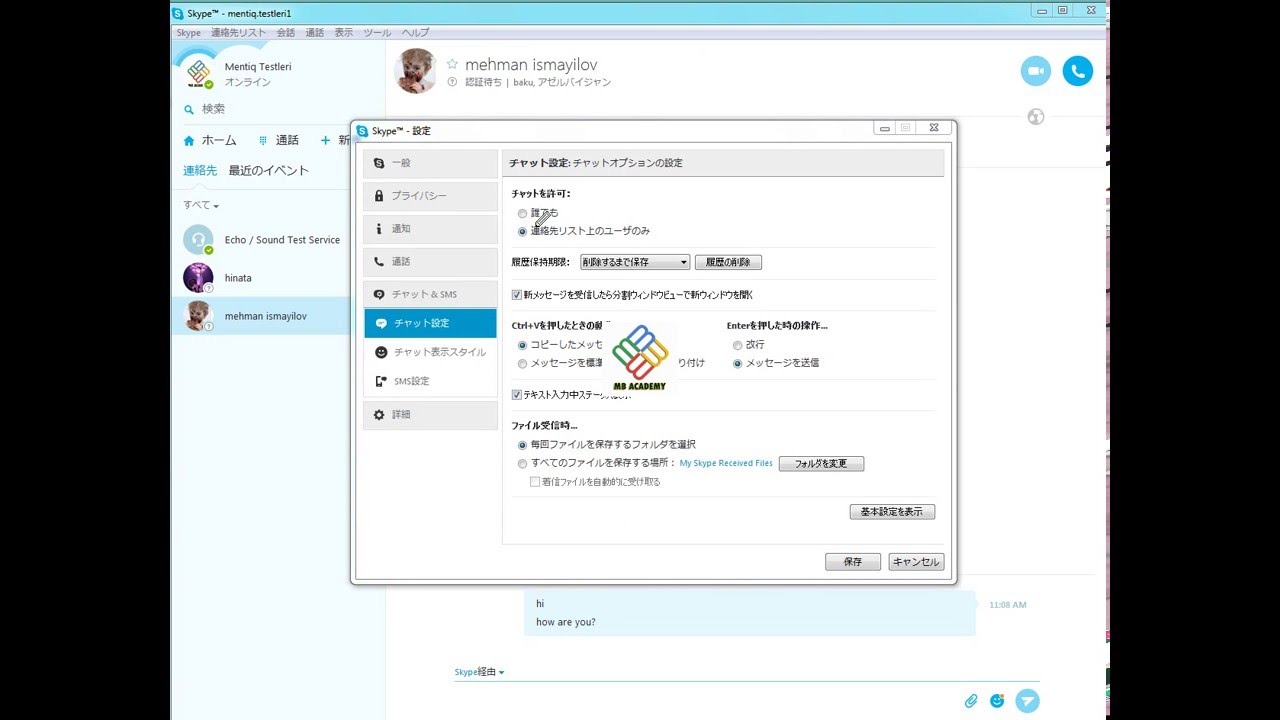
Task: Open the 履歴保持期限 dropdown
Action: (635, 262)
